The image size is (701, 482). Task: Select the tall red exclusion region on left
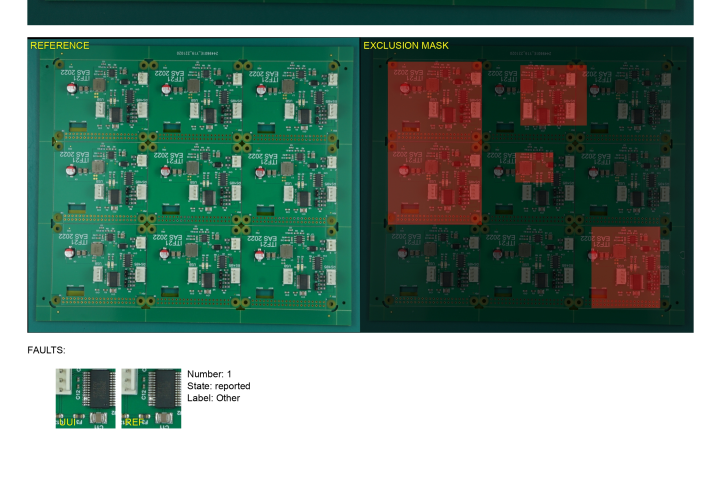[434, 142]
